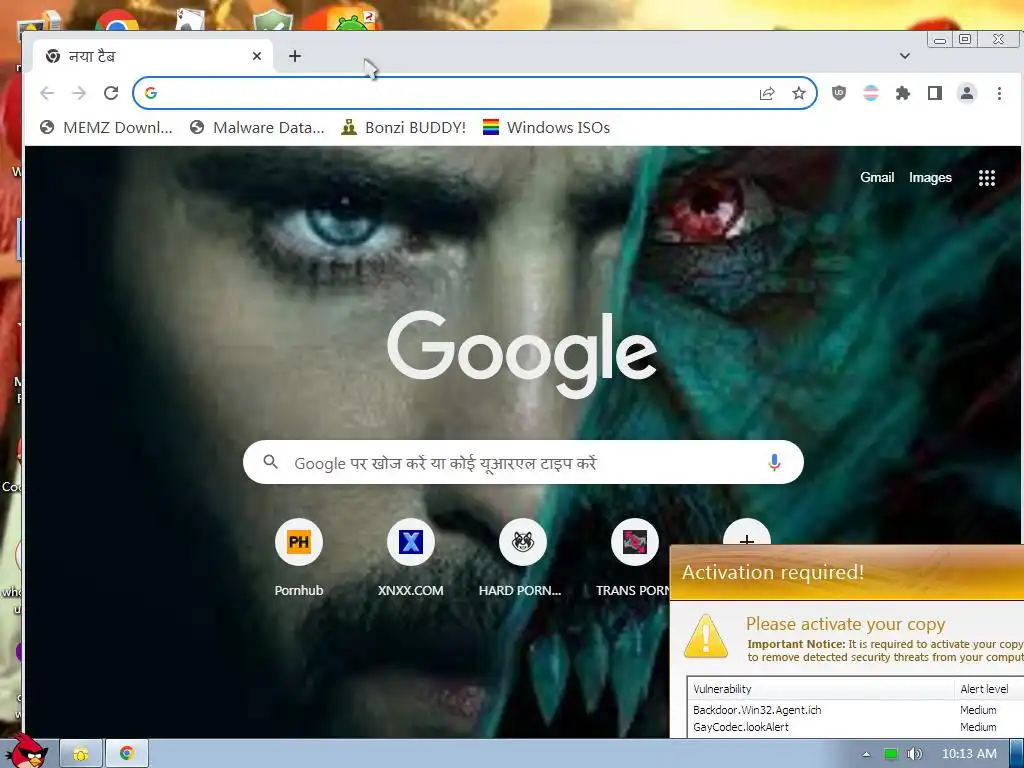Screen dimensions: 1024x768
Task: Open the uBlock shield extension icon
Action: pyautogui.click(x=839, y=93)
